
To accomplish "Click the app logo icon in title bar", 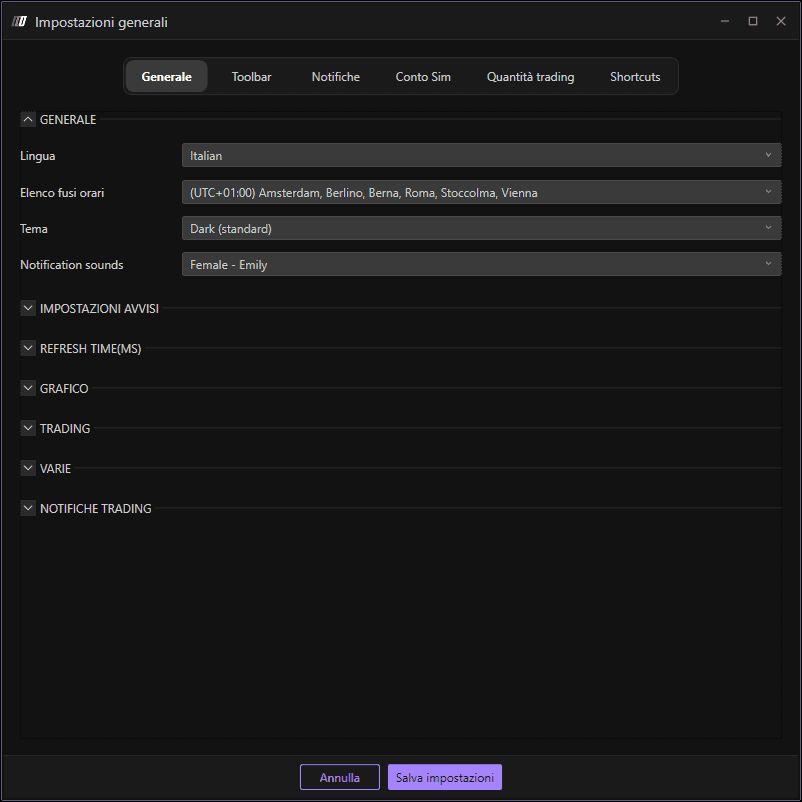I will 19,21.
